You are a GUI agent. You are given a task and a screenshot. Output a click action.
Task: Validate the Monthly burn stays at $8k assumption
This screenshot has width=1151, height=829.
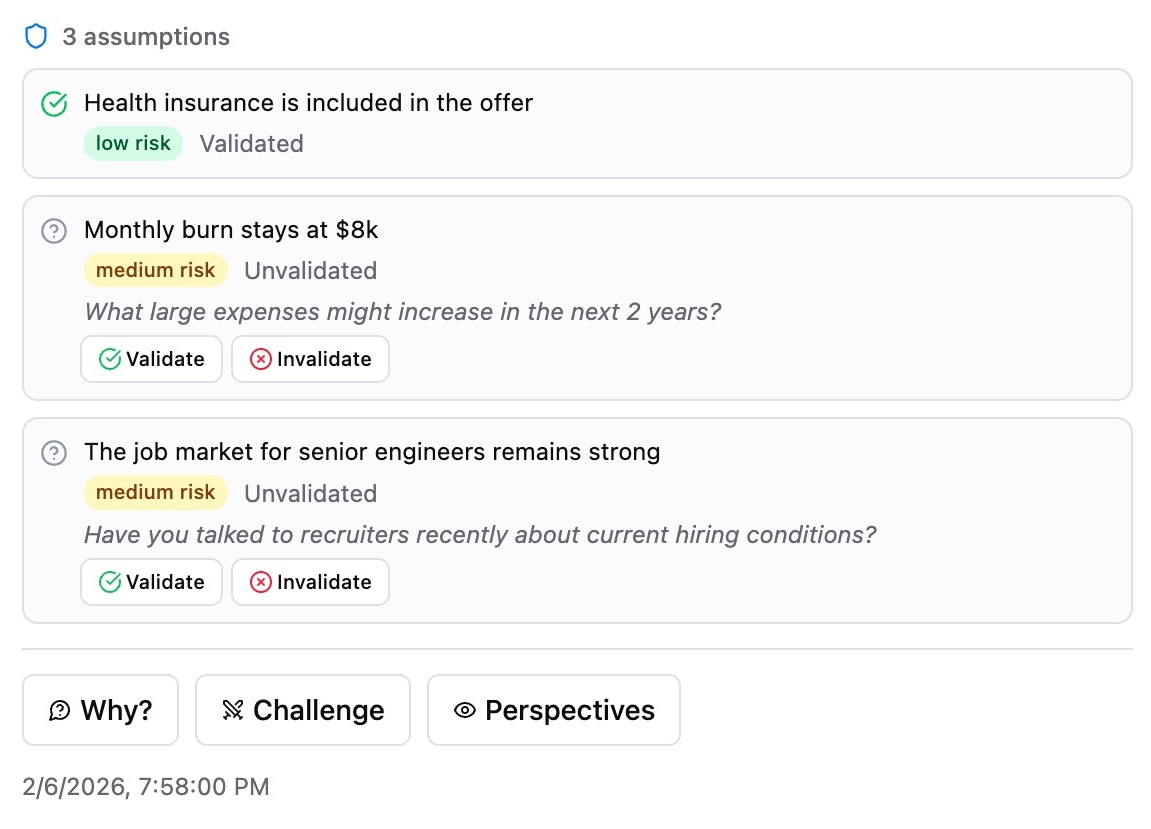point(151,359)
